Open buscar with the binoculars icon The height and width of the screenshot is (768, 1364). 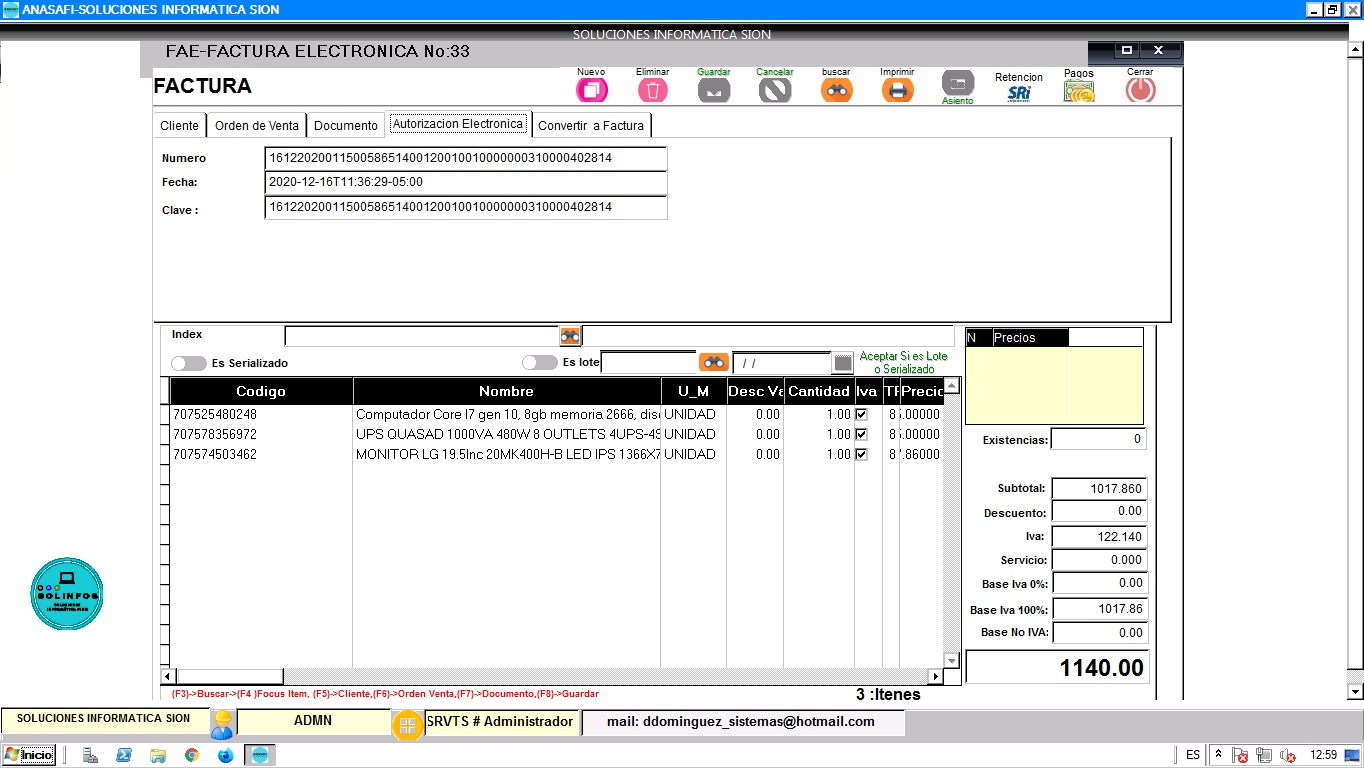click(836, 90)
